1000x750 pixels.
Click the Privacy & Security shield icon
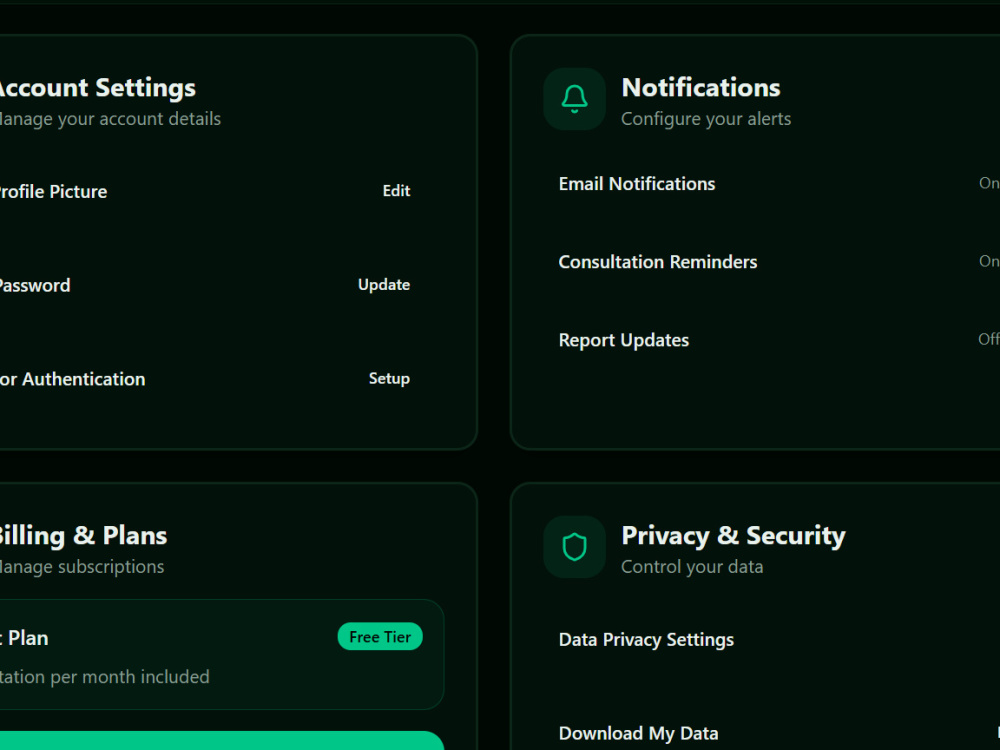click(574, 547)
